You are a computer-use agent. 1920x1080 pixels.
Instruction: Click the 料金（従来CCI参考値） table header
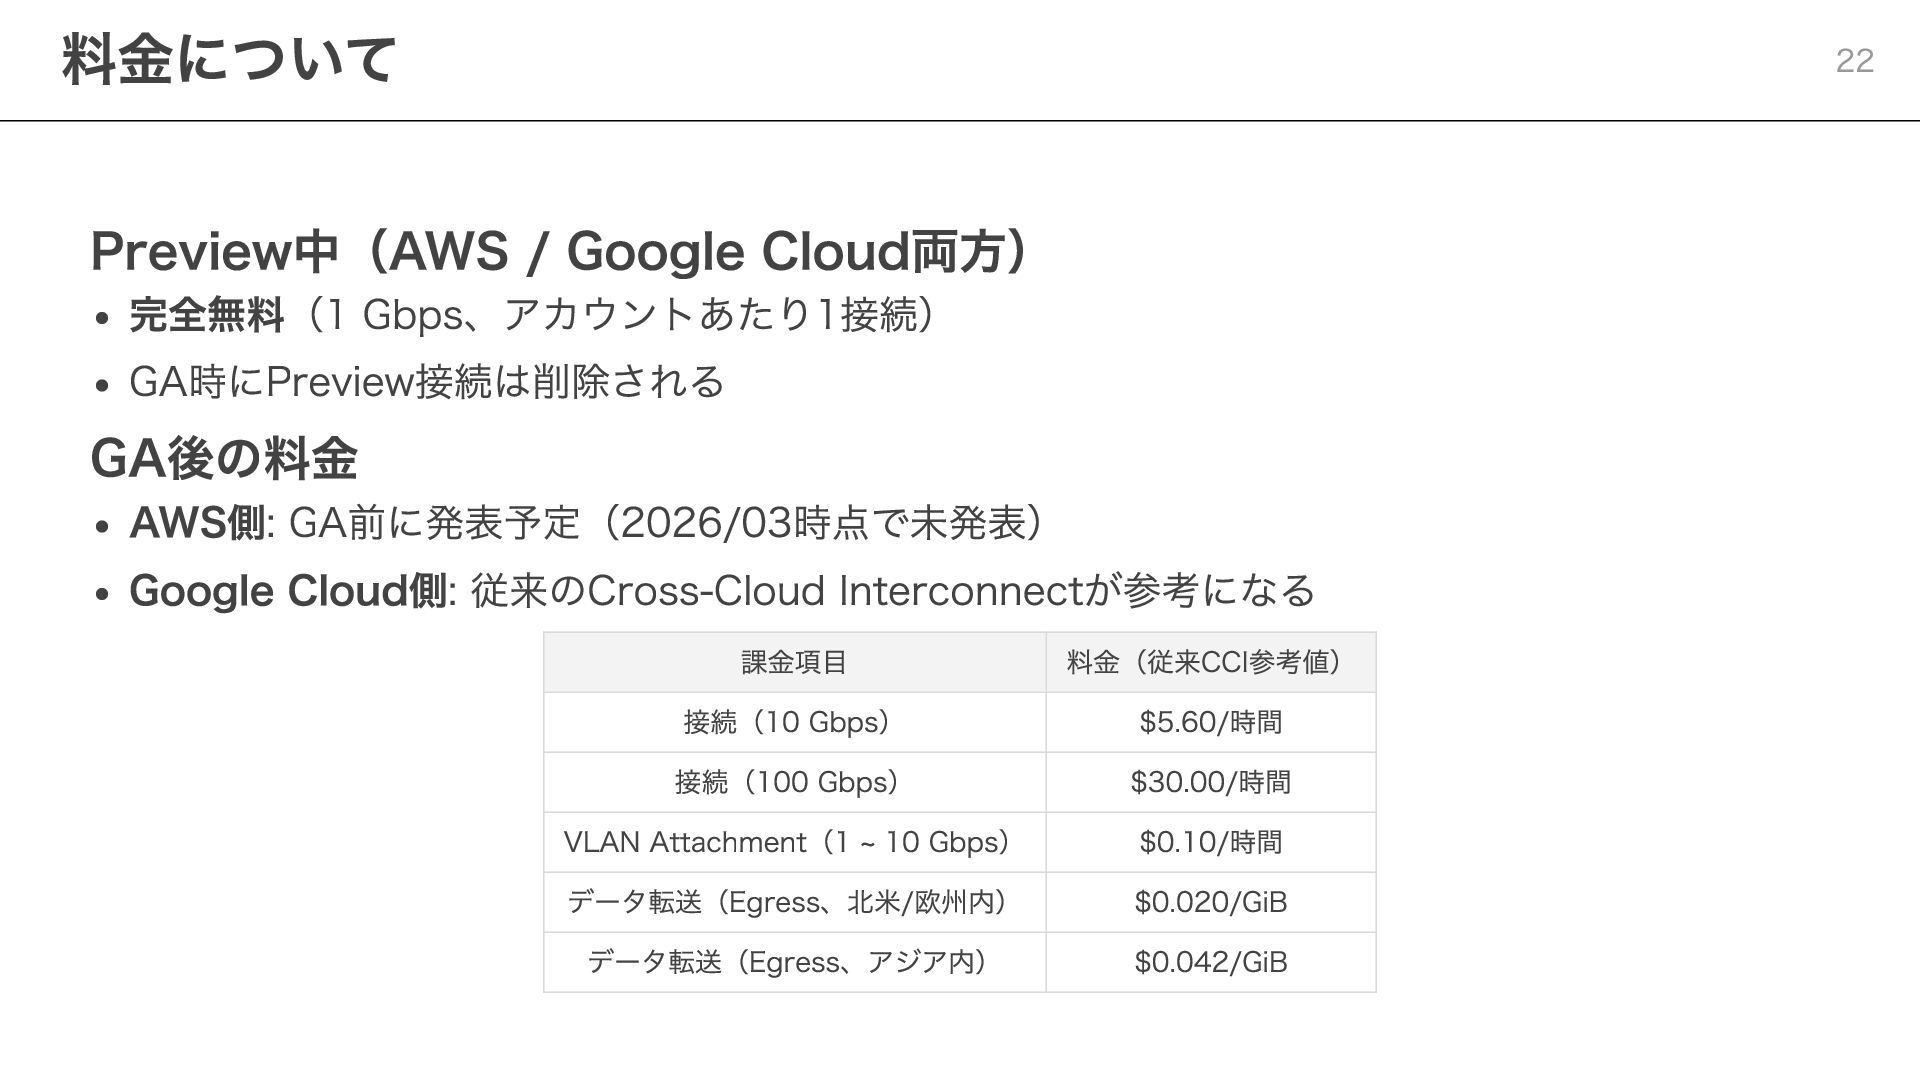pyautogui.click(x=1210, y=662)
